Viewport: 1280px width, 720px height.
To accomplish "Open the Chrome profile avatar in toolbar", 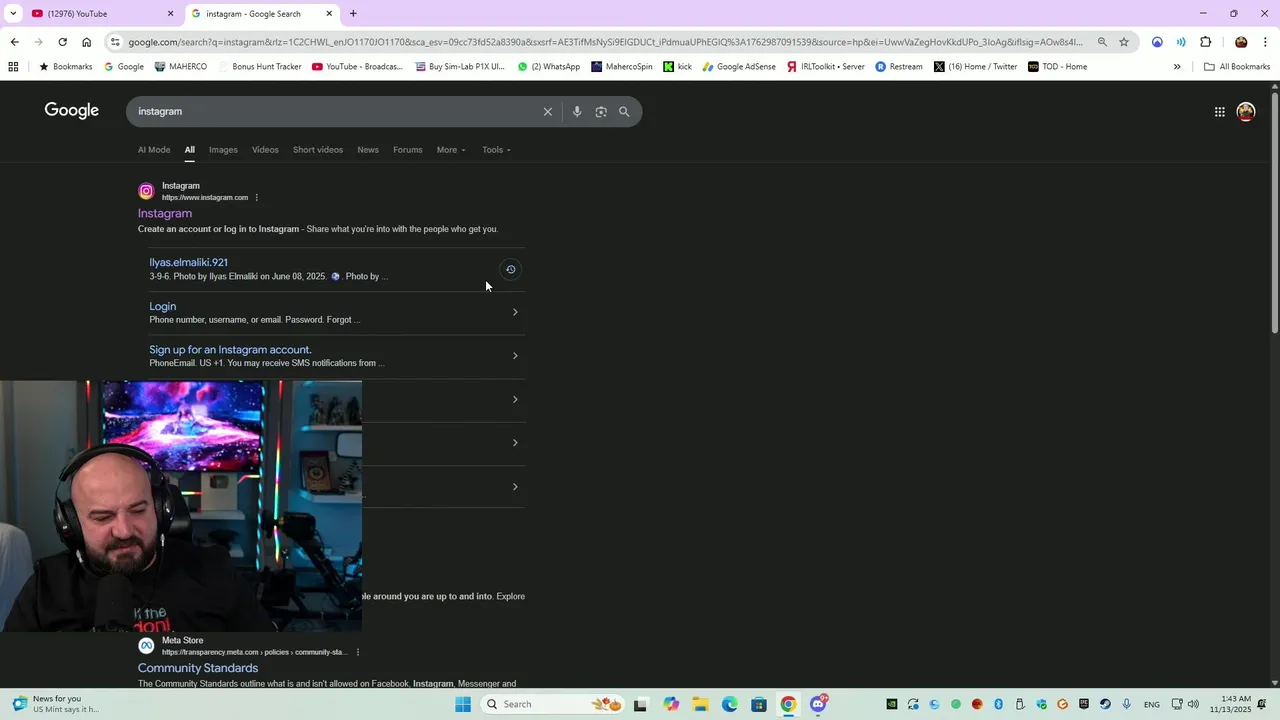I will (1241, 42).
